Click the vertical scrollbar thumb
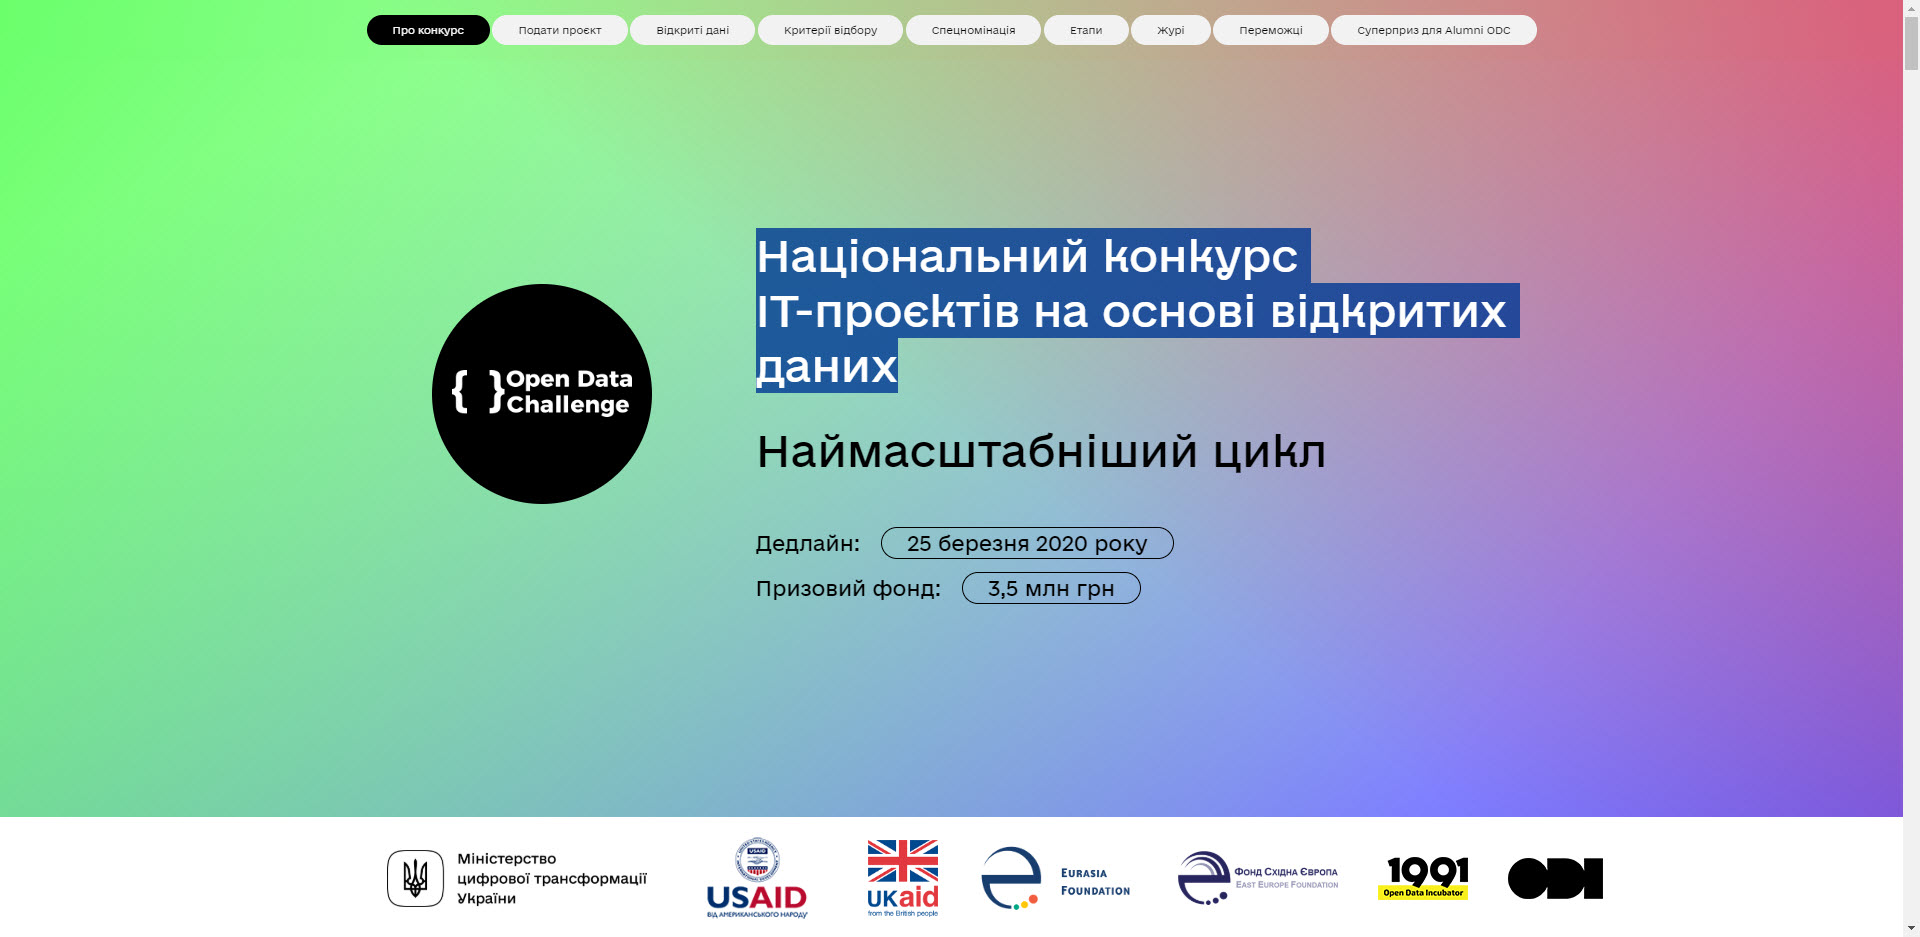Viewport: 1920px width, 937px height. (x=1911, y=44)
